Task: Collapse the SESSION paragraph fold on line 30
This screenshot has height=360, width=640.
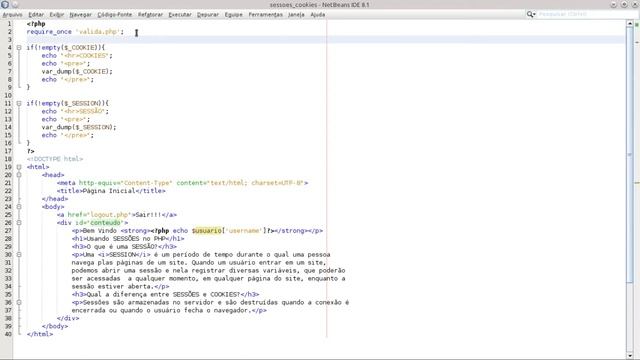Action: [x=19, y=254]
